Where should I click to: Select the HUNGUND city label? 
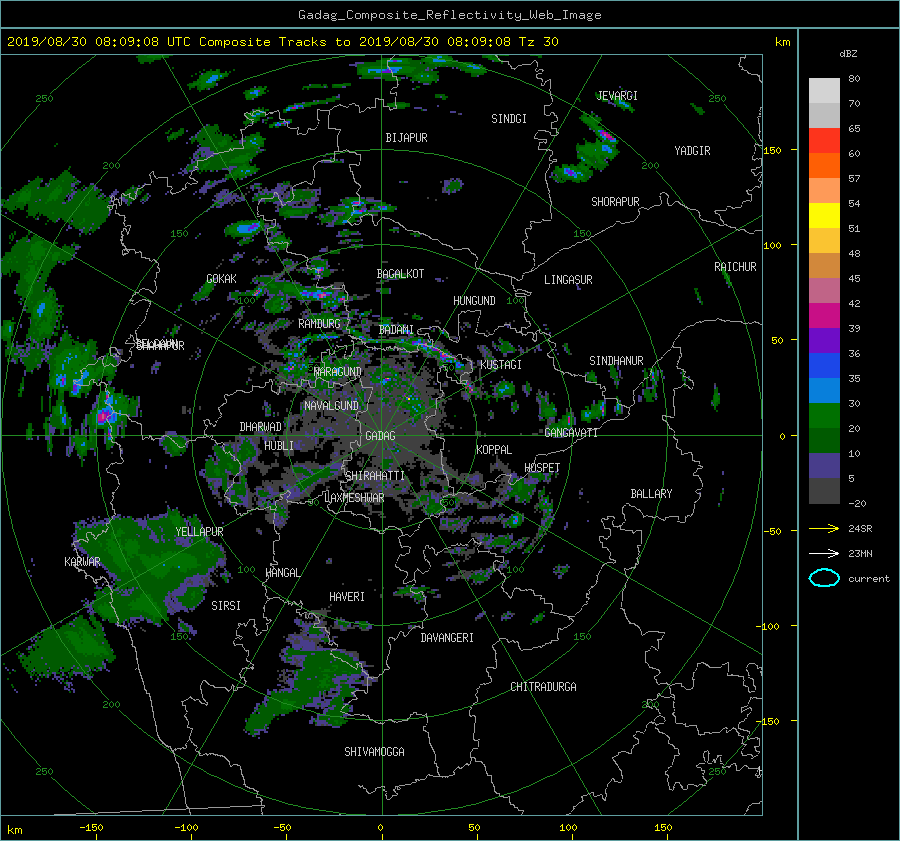click(x=474, y=301)
